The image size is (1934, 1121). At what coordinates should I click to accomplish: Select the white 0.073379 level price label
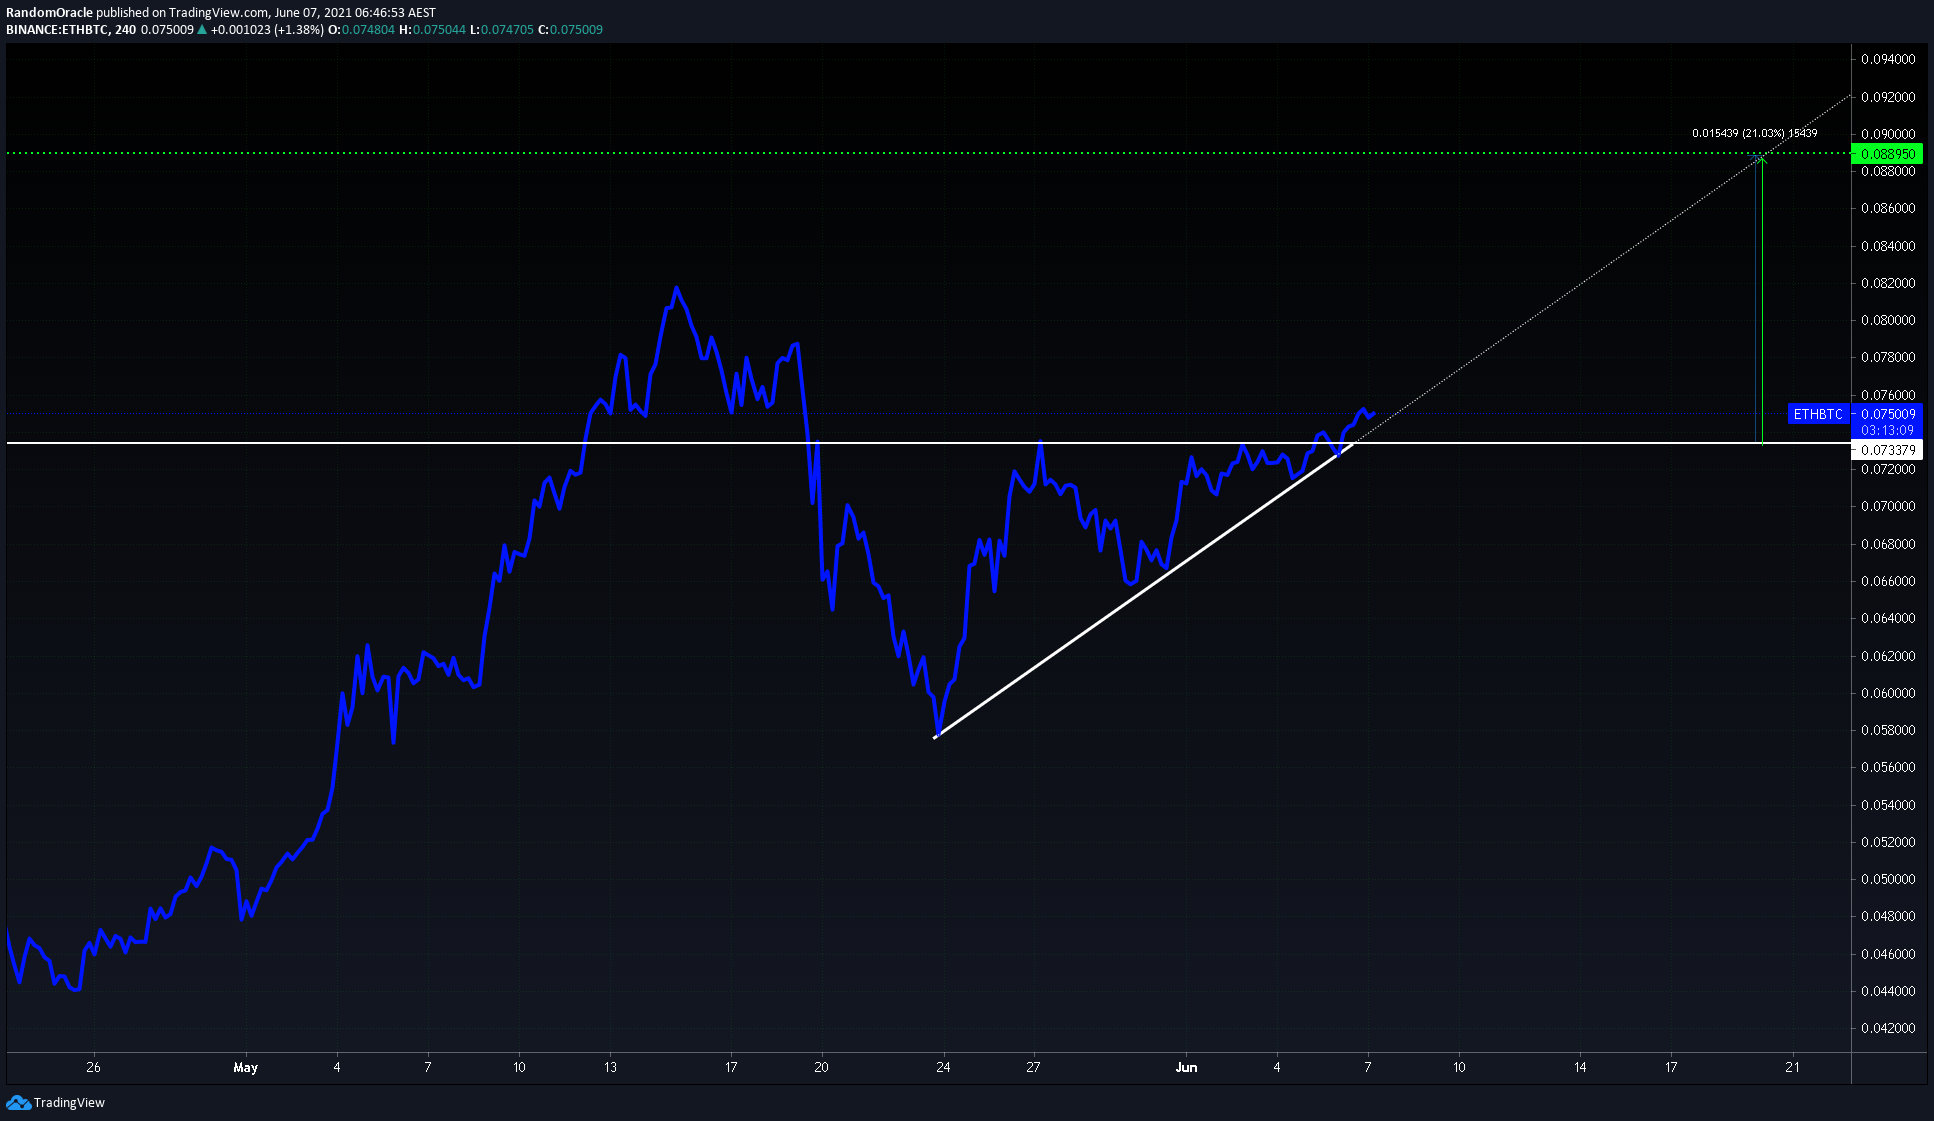point(1887,450)
